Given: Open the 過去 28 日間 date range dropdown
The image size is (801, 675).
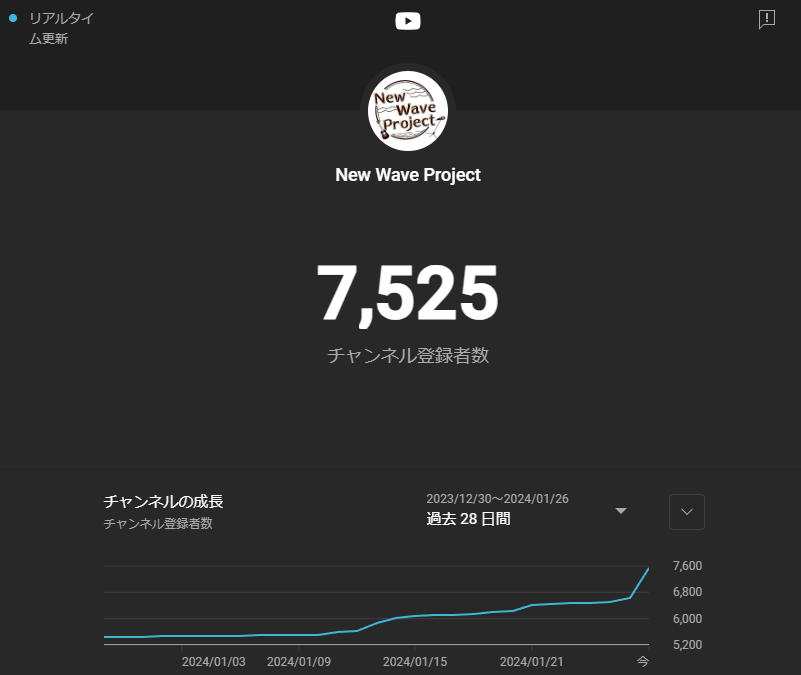Looking at the screenshot, I should (x=468, y=519).
